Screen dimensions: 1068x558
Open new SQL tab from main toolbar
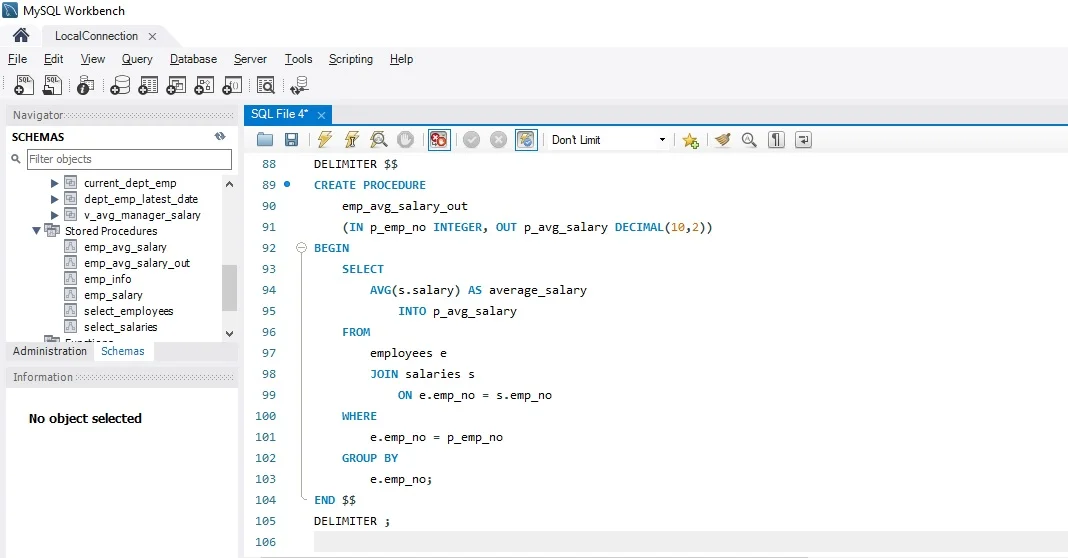(25, 86)
